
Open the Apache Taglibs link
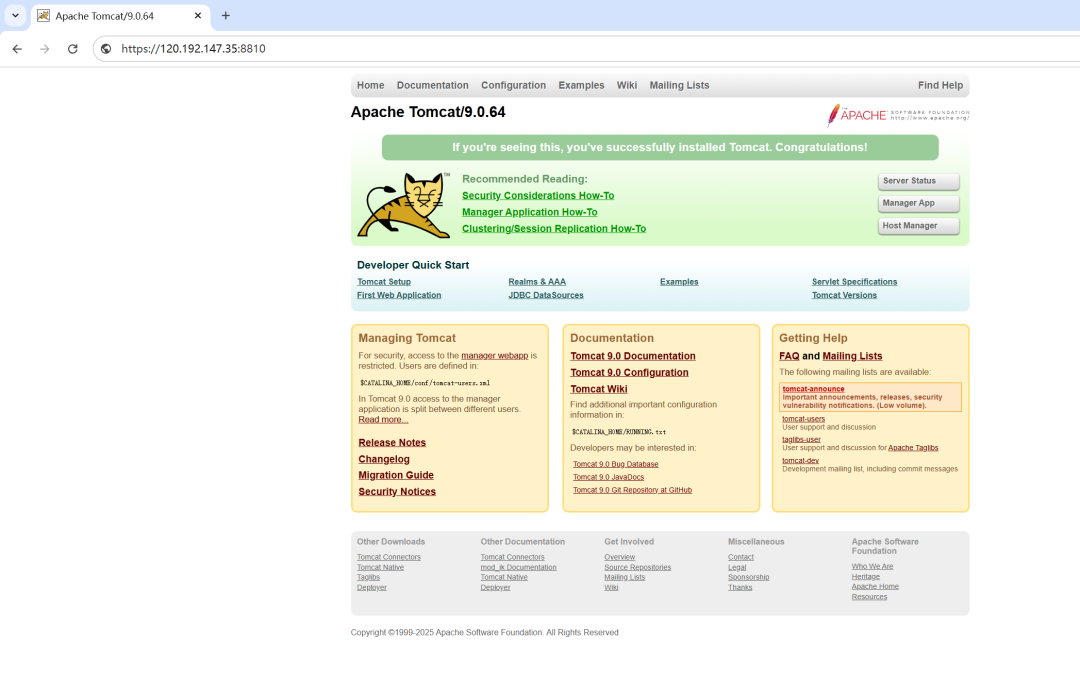tap(913, 448)
